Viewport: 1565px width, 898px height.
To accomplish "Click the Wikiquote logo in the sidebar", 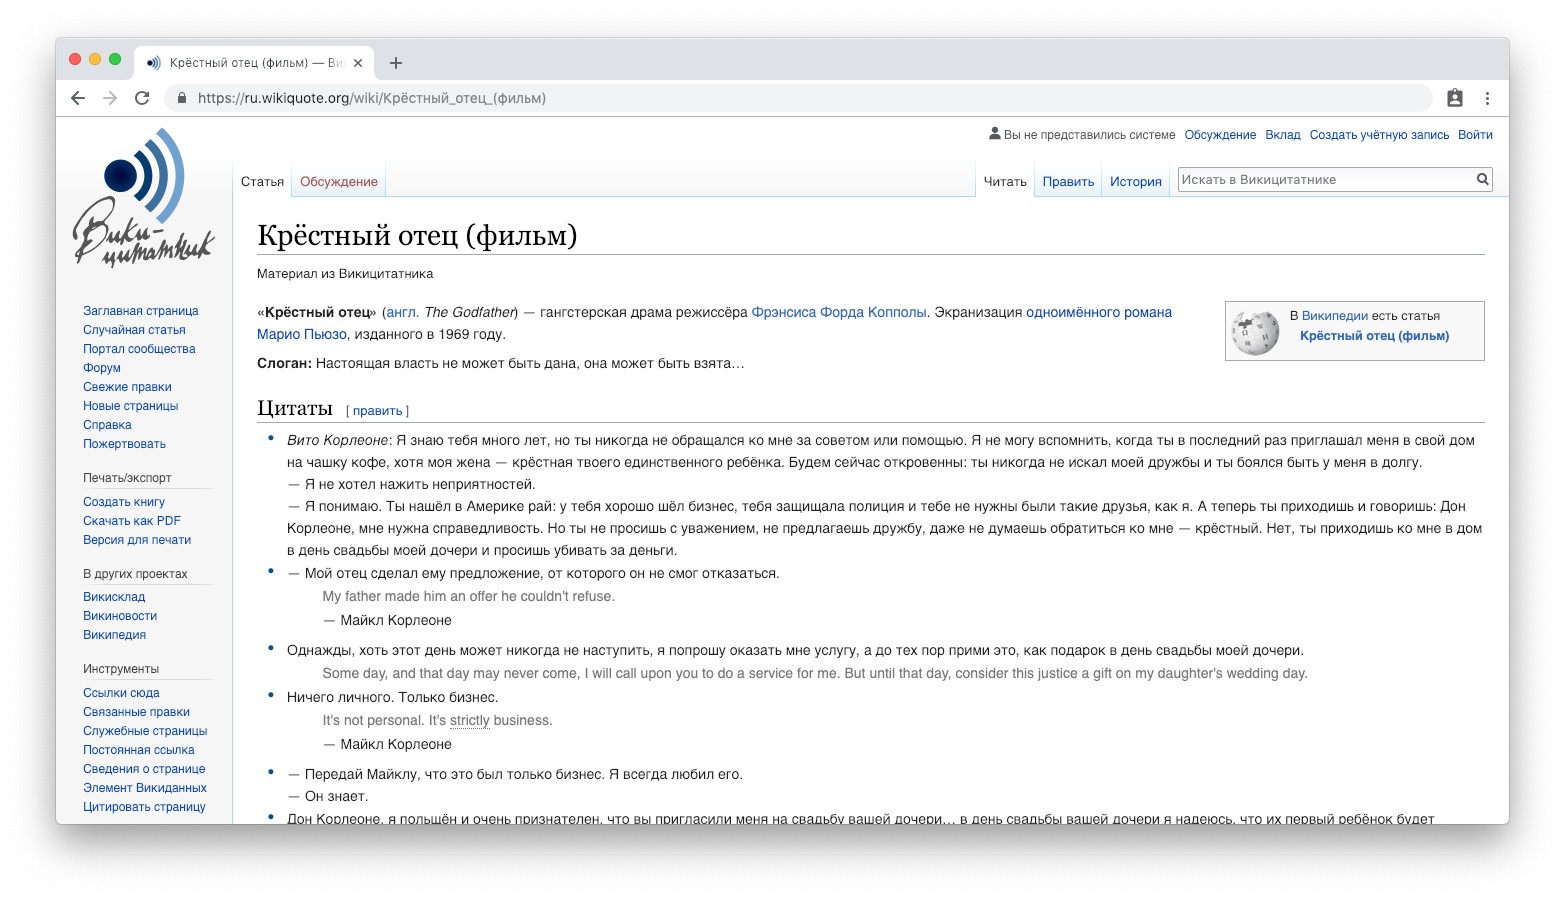I will [143, 200].
